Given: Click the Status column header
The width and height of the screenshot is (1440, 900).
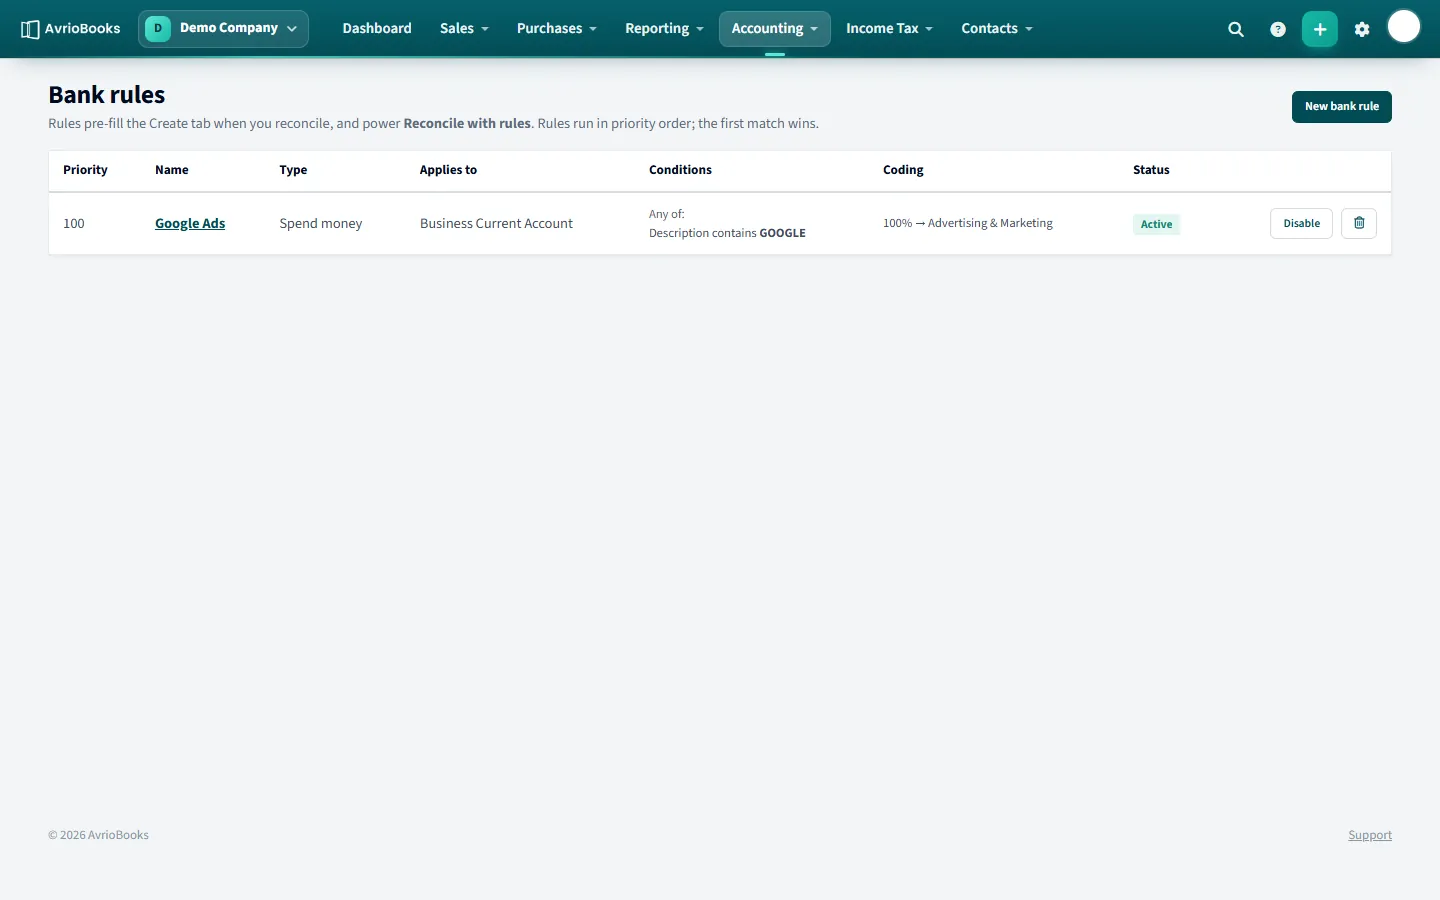Looking at the screenshot, I should tap(1151, 170).
